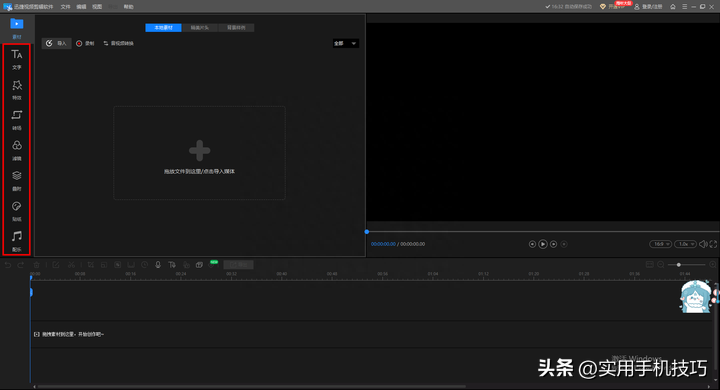Viewport: 720px width, 390px height.
Task: Click the cartoon mascot on the timeline
Action: click(x=696, y=297)
